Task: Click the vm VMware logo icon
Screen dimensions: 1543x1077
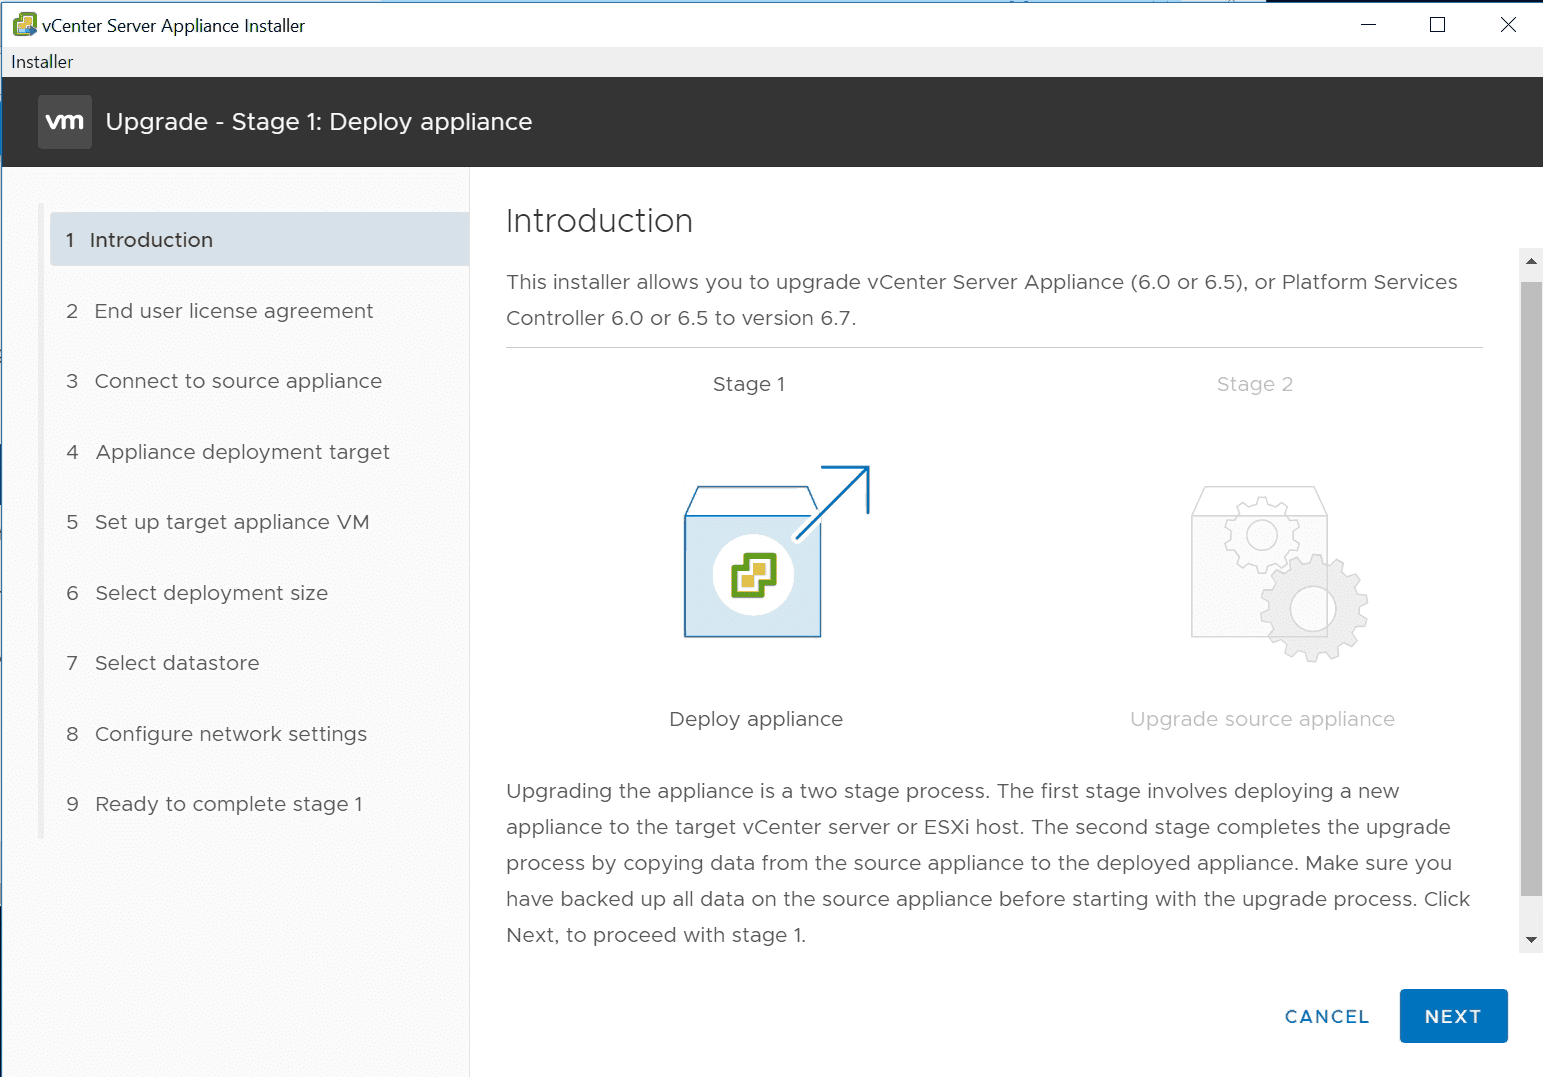Action: tap(65, 122)
